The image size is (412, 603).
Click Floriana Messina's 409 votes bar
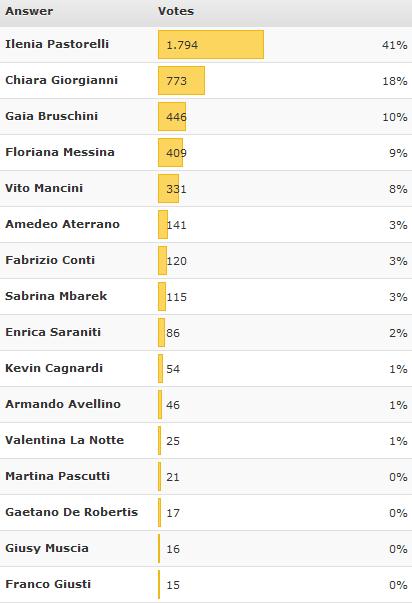tap(170, 153)
